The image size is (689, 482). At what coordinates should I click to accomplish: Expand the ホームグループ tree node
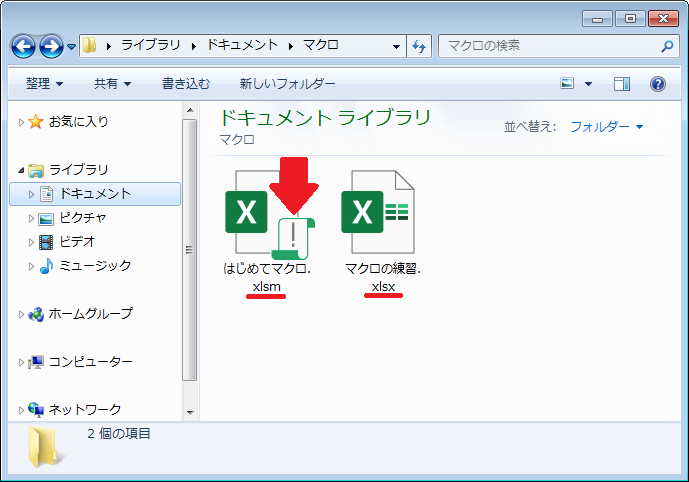[x=21, y=314]
